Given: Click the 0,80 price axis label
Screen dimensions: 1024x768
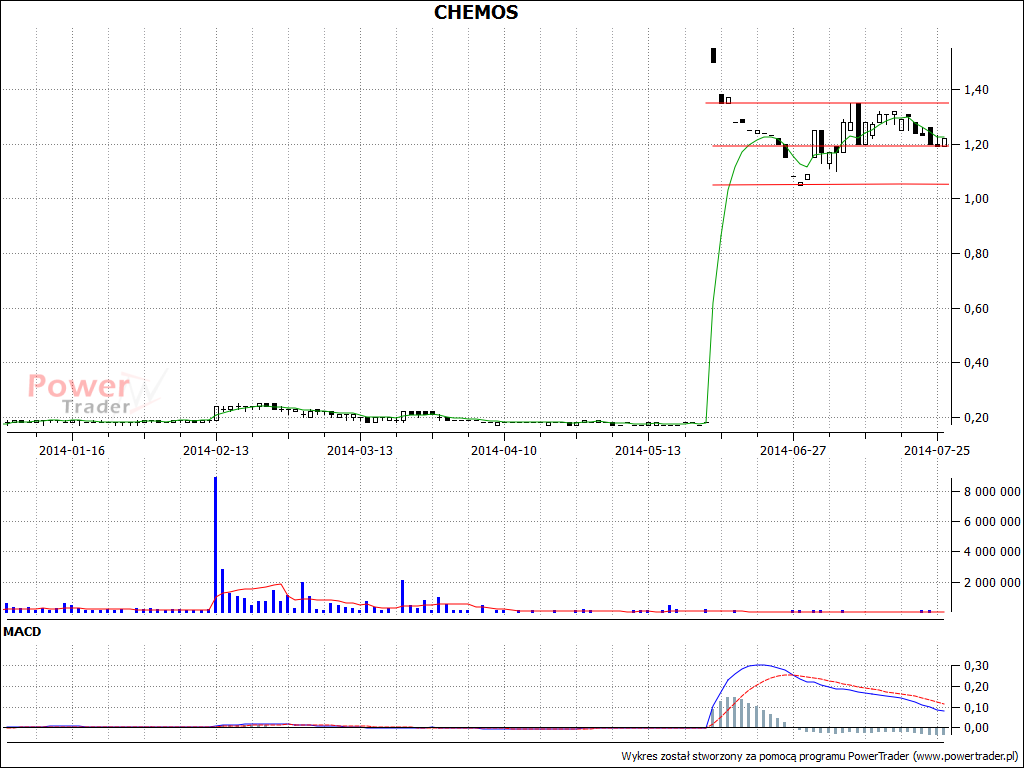Looking at the screenshot, I should click(976, 253).
